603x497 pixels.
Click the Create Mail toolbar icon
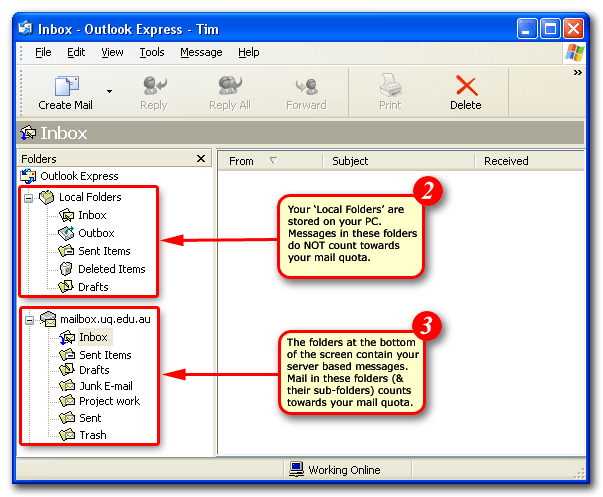[67, 86]
